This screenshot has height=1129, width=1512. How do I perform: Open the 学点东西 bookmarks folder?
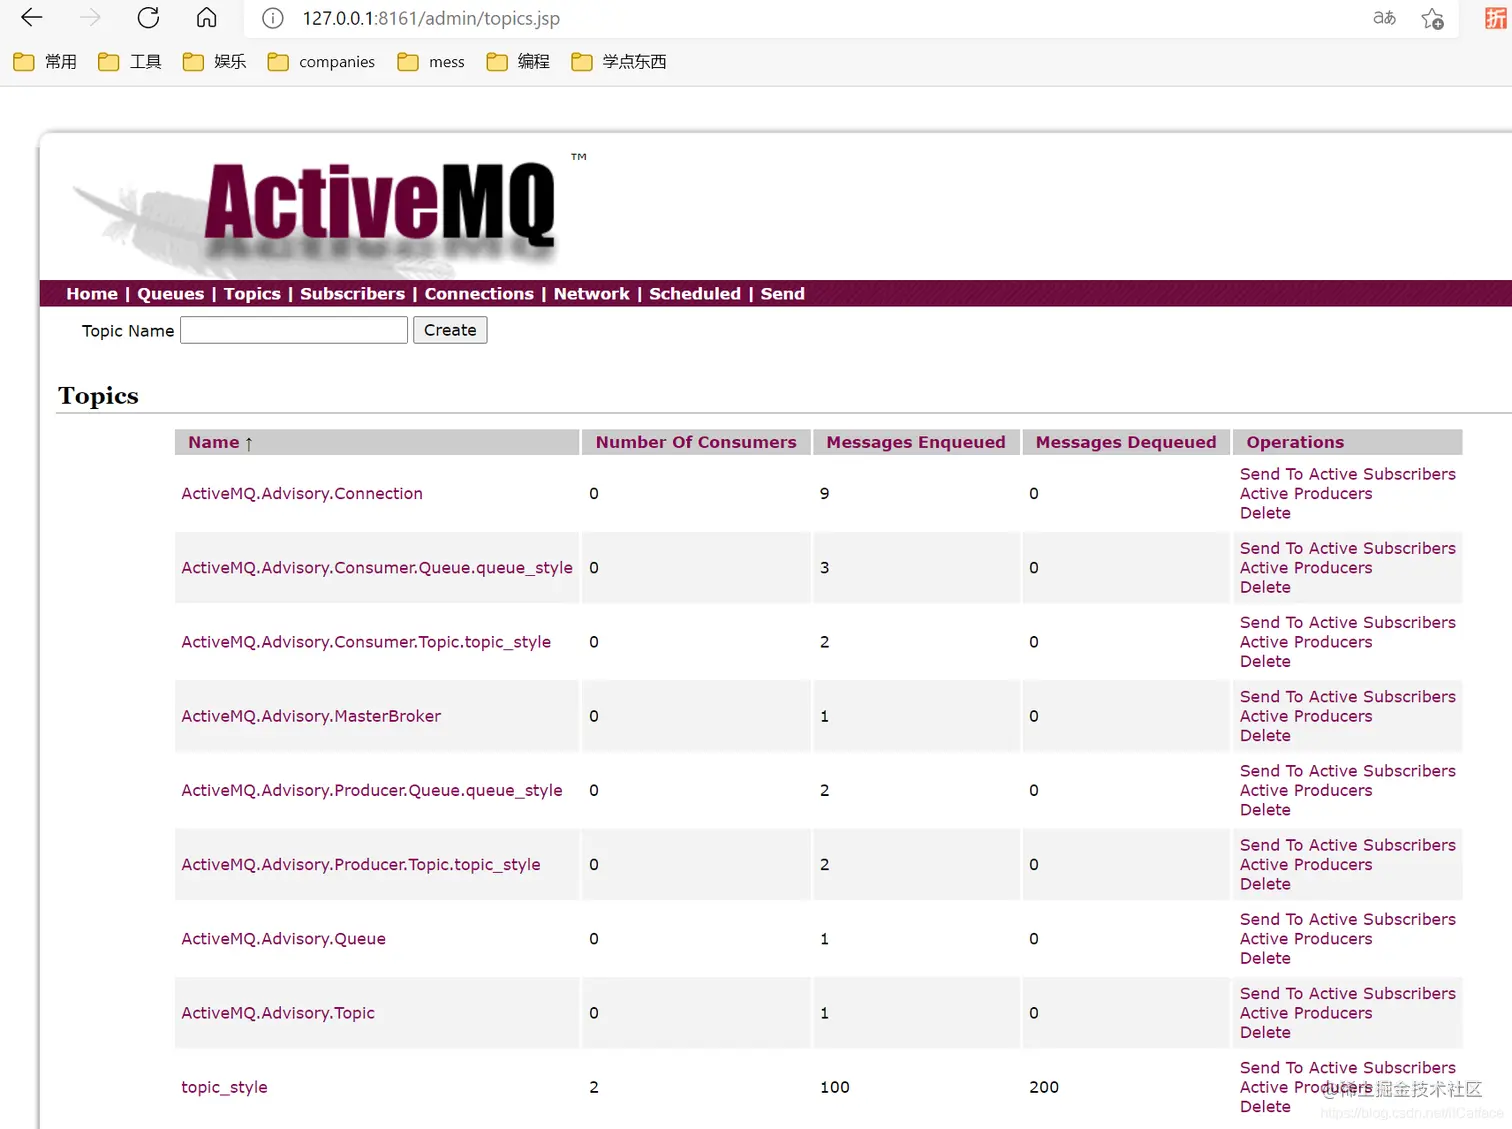(619, 62)
